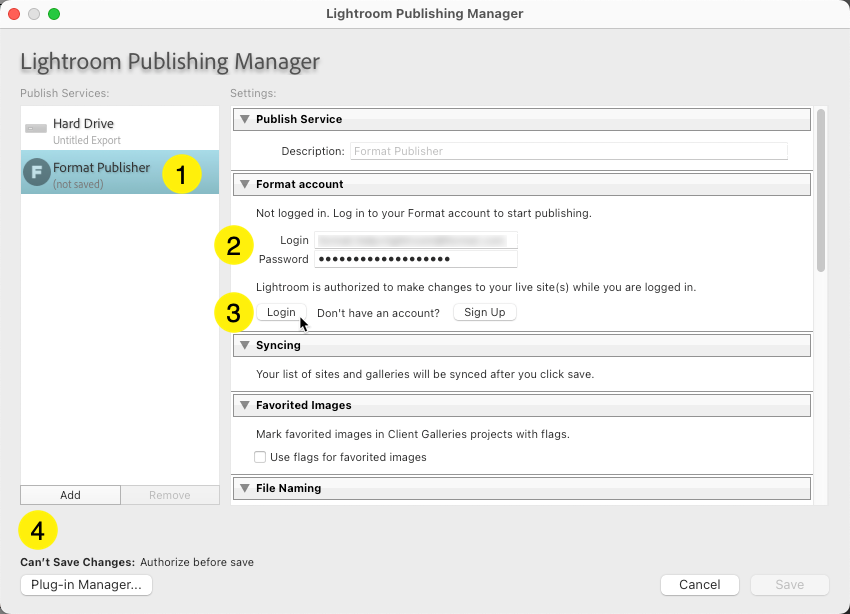Click the settings panel vertical scrollbar

tap(821, 190)
